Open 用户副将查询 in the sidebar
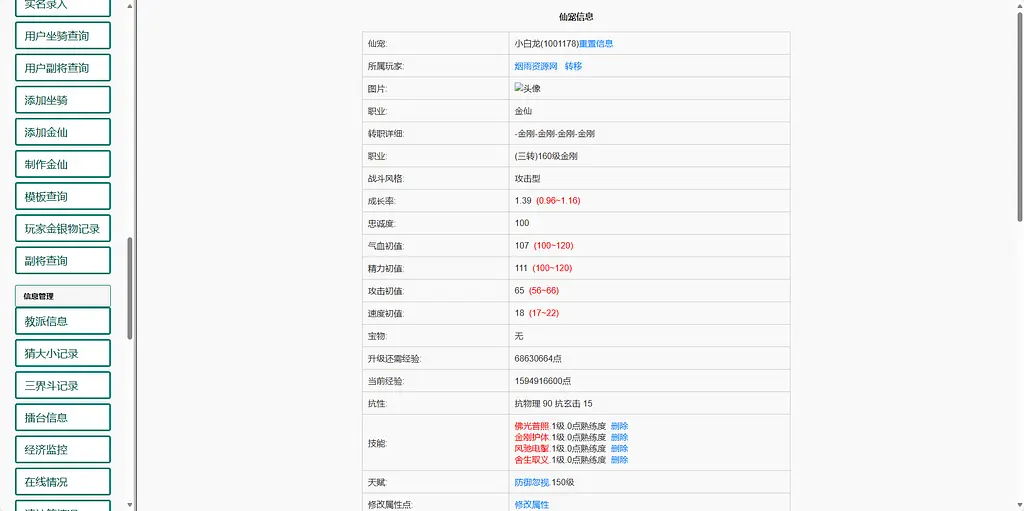The image size is (1024, 511). coord(63,68)
